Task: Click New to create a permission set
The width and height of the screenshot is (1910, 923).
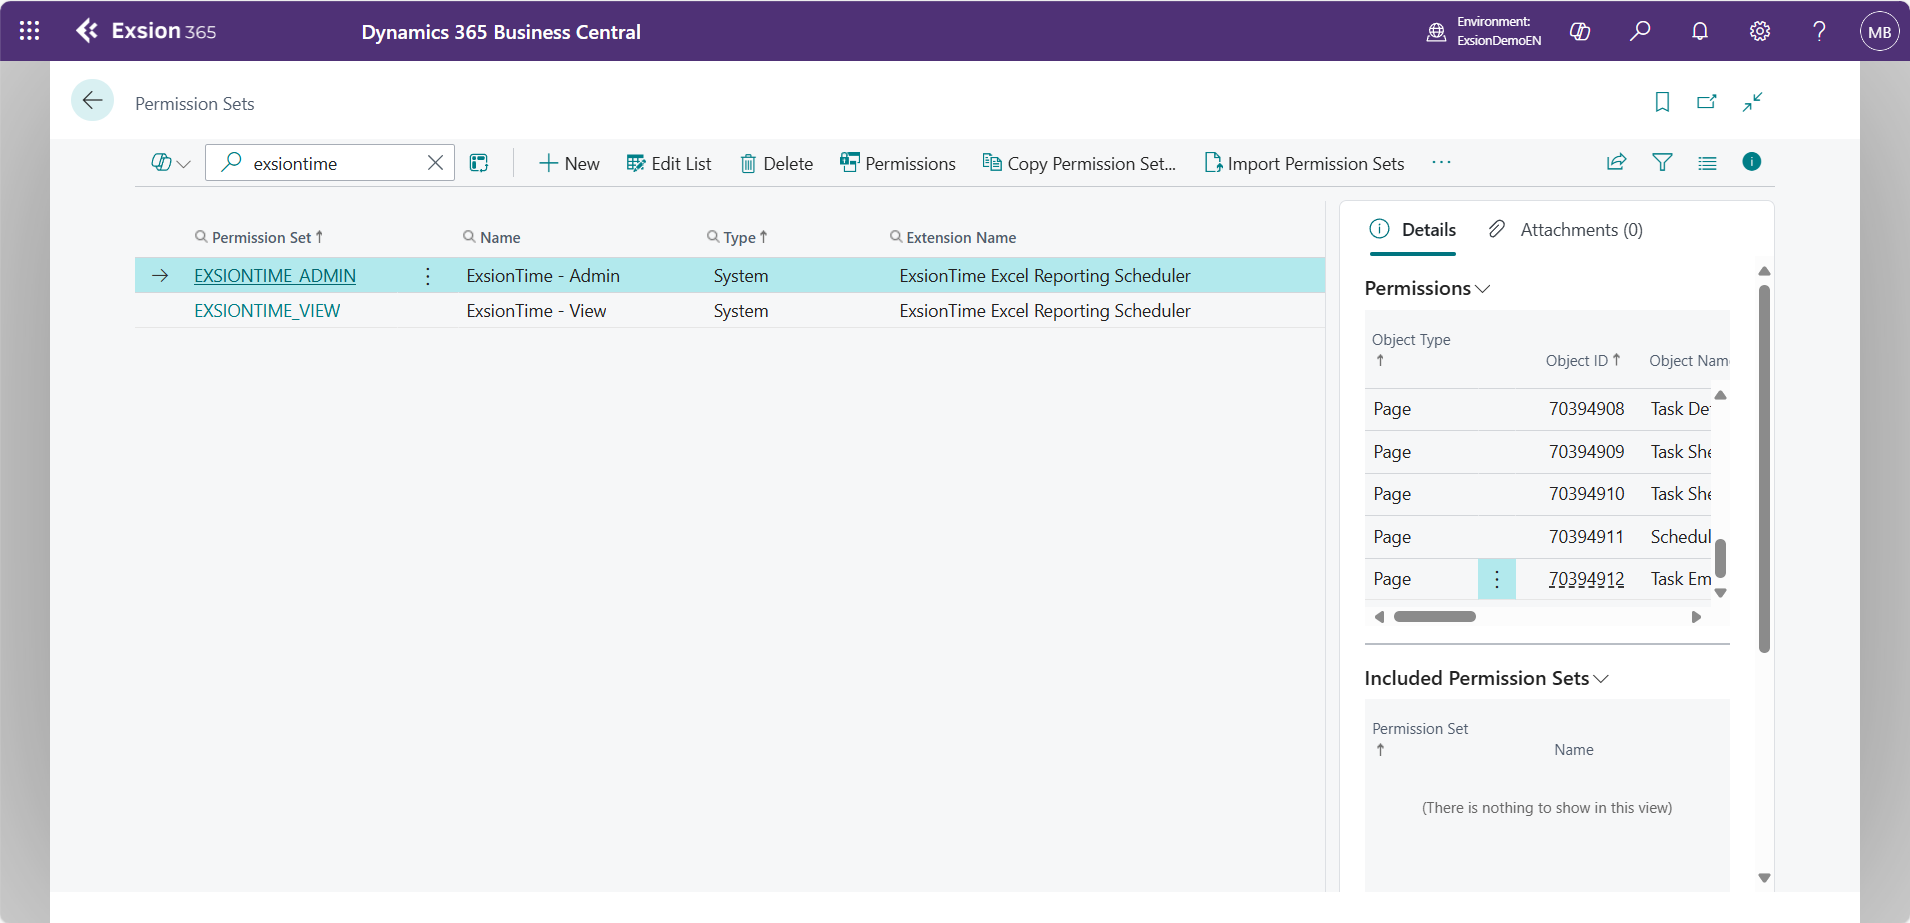Action: 569,163
